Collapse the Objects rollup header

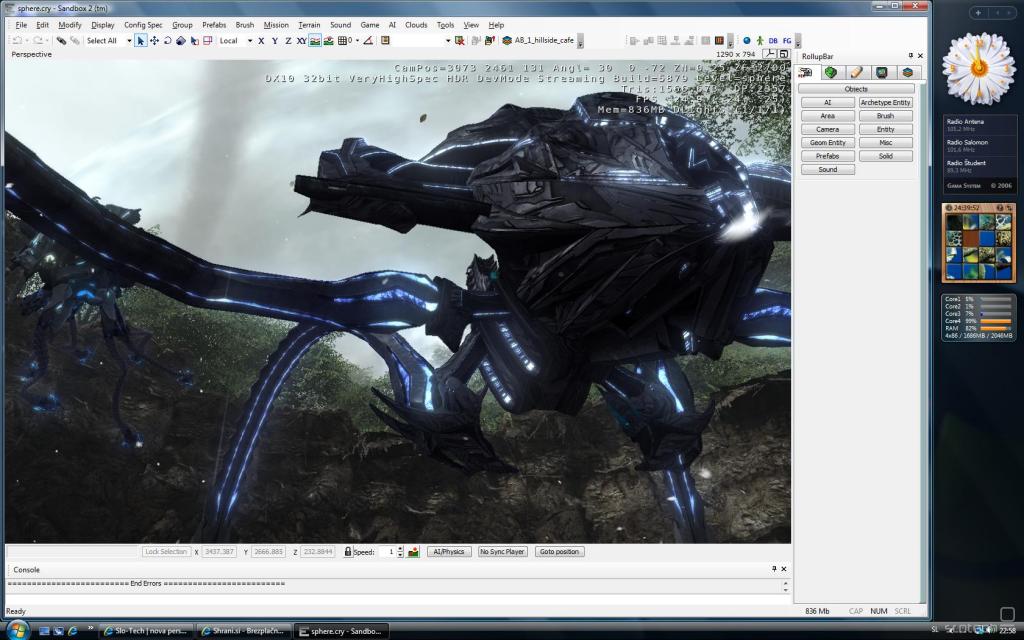(856, 89)
